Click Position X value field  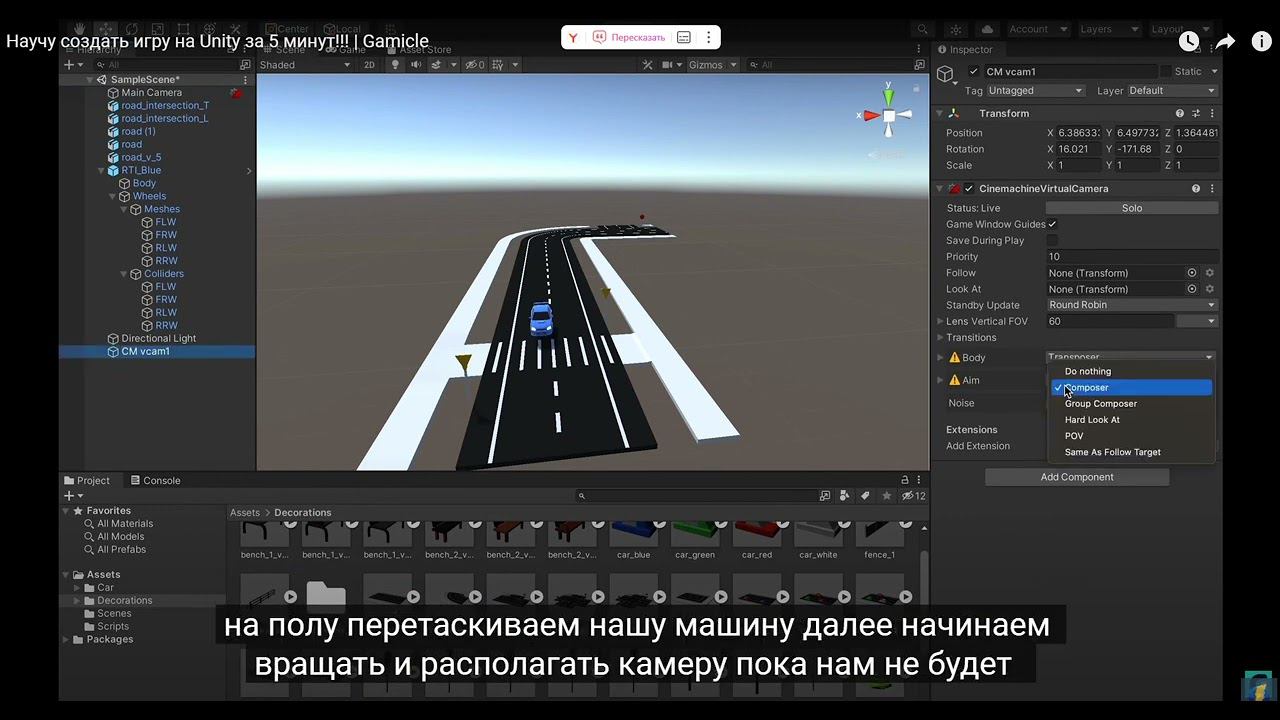(1079, 133)
